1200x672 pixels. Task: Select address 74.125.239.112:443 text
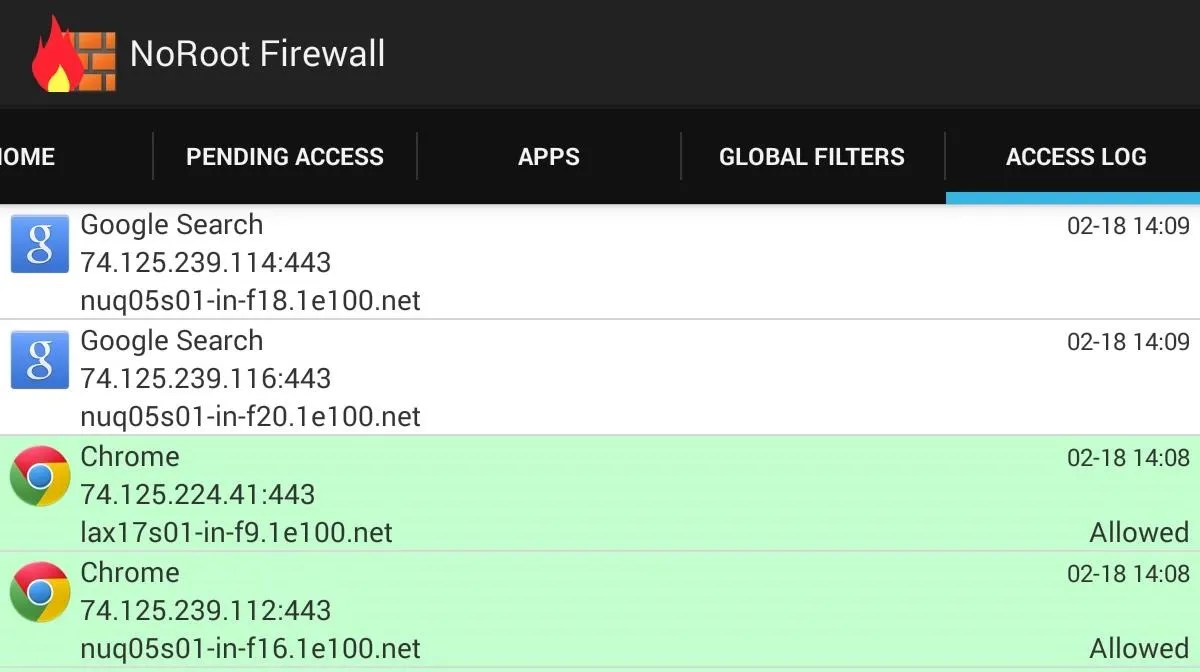[x=205, y=610]
